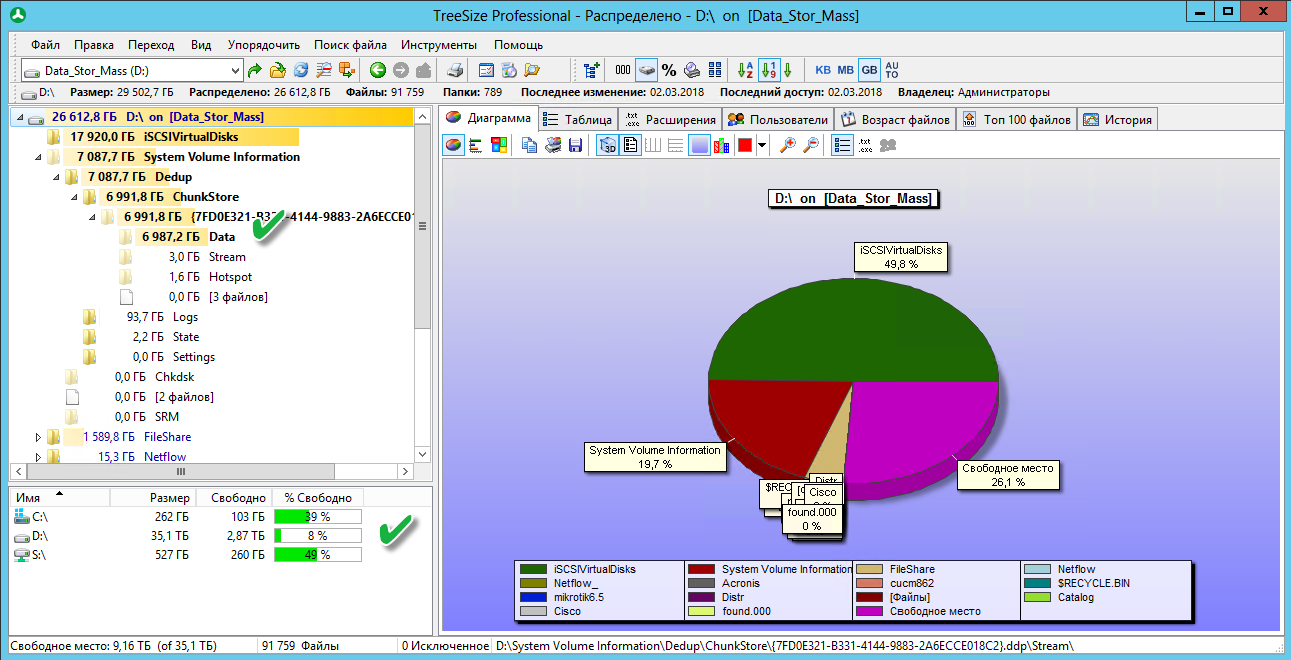Screen dimensions: 1291x660
Task: Collapse the Dedup folder node
Action: (x=55, y=177)
